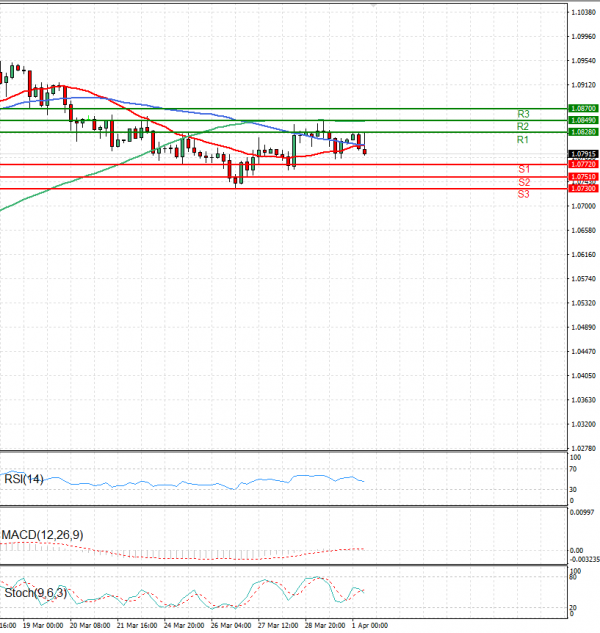
Task: Click the 1.09960 price axis value
Action: pyautogui.click(x=584, y=37)
